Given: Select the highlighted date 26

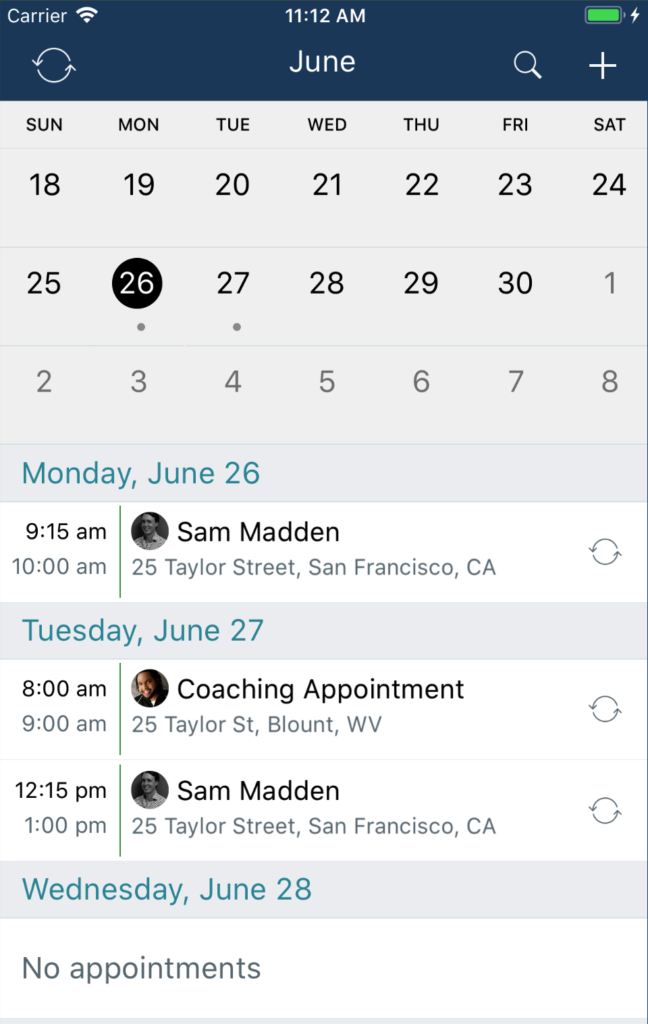Looking at the screenshot, I should 137,283.
